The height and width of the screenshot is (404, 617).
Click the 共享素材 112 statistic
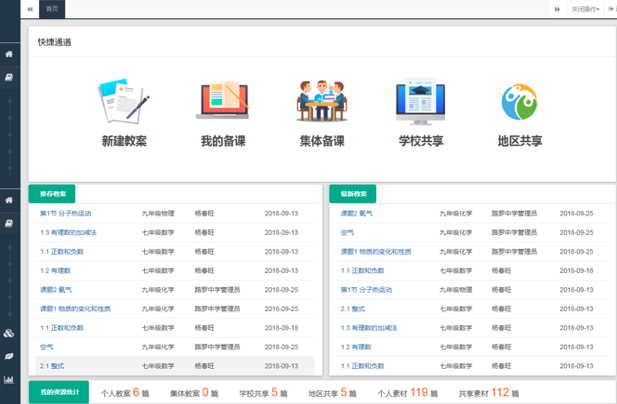[x=484, y=393]
